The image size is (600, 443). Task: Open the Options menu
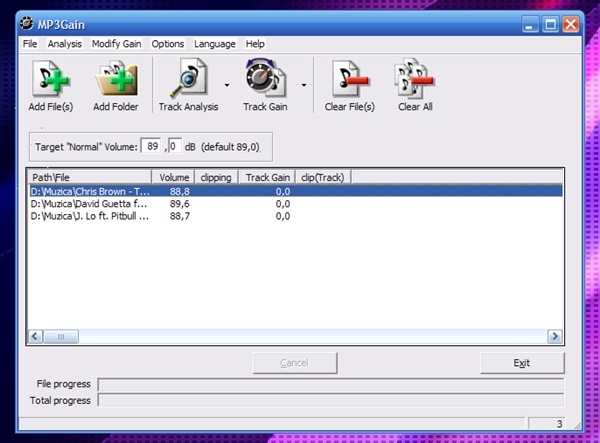click(168, 44)
